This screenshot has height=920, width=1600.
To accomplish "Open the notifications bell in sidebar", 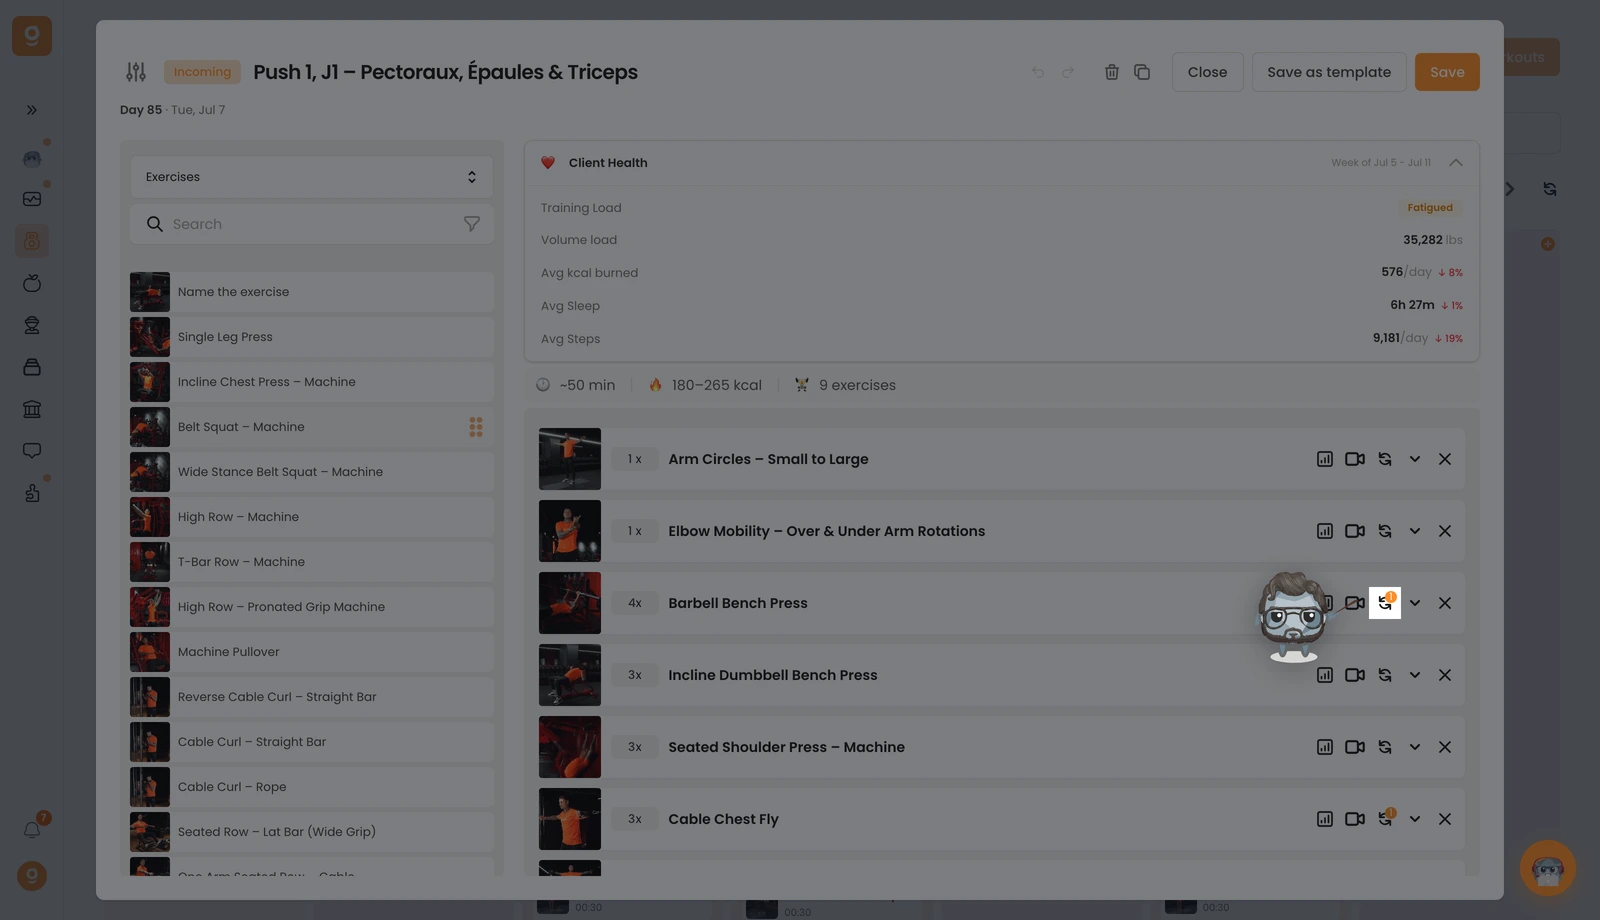I will click(x=32, y=830).
